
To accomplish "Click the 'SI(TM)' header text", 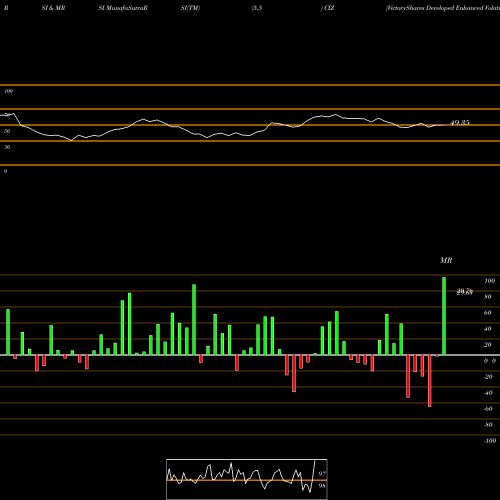I will pyautogui.click(x=190, y=8).
